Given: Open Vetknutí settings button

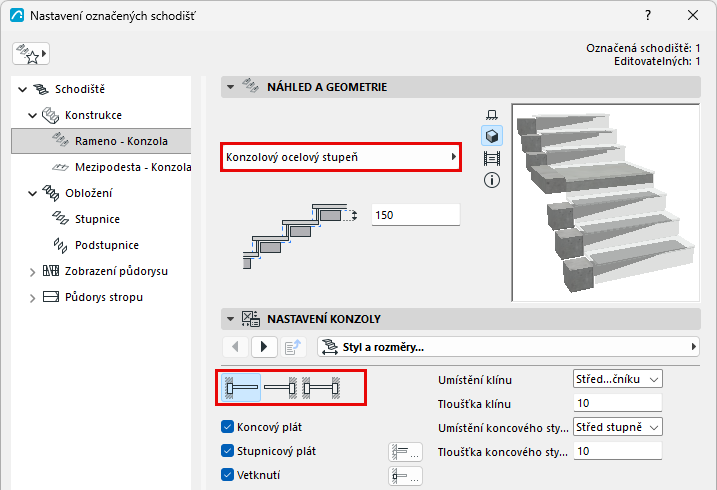Looking at the screenshot, I should point(406,476).
